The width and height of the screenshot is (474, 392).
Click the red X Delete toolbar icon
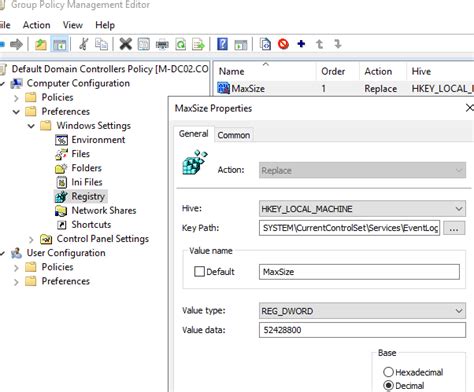126,44
